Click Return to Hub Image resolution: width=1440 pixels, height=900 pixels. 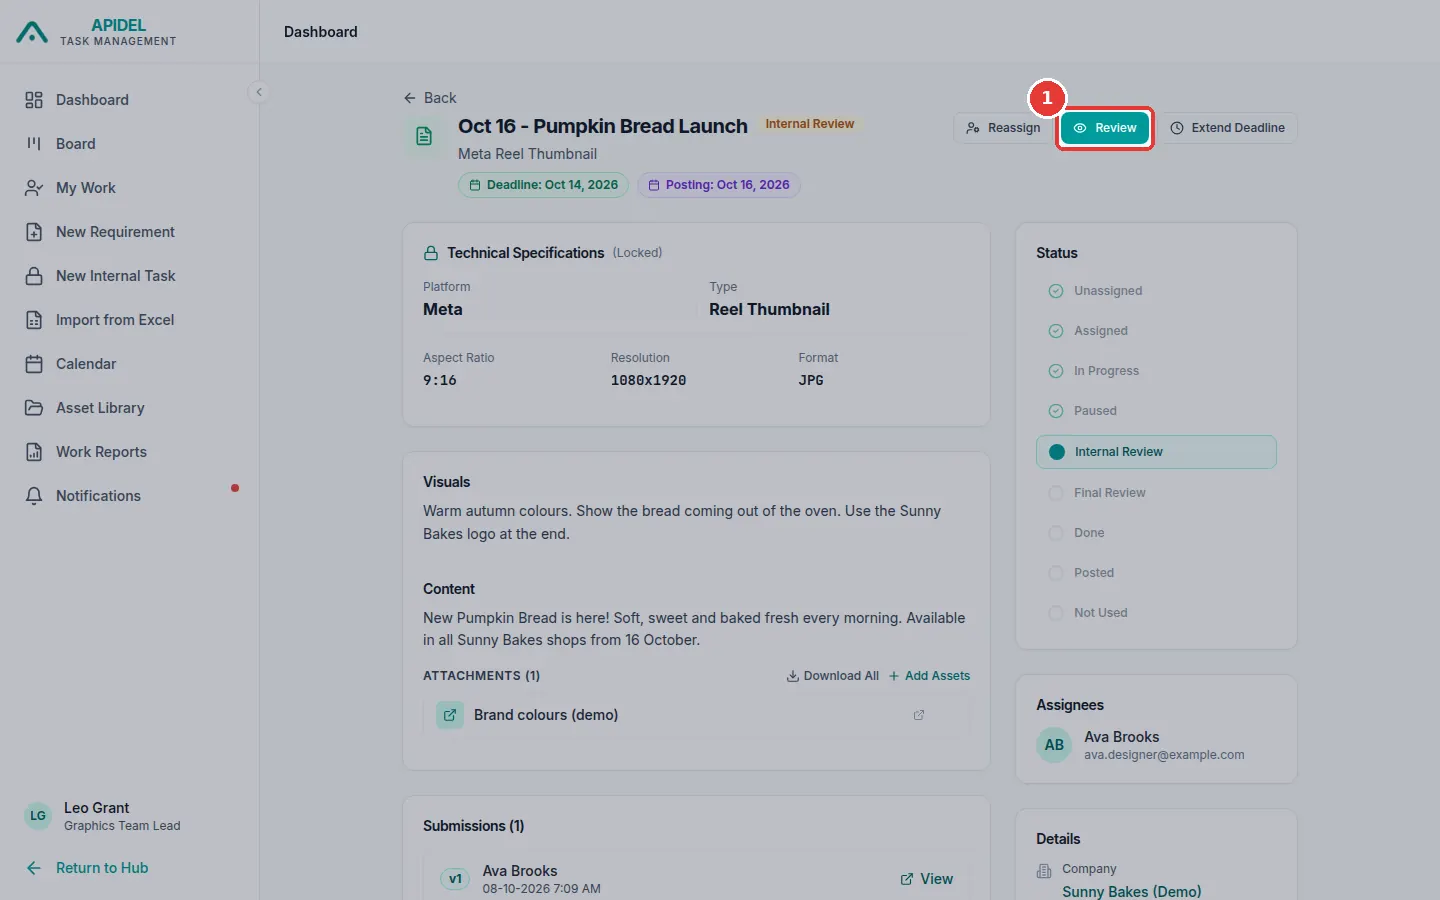point(88,868)
